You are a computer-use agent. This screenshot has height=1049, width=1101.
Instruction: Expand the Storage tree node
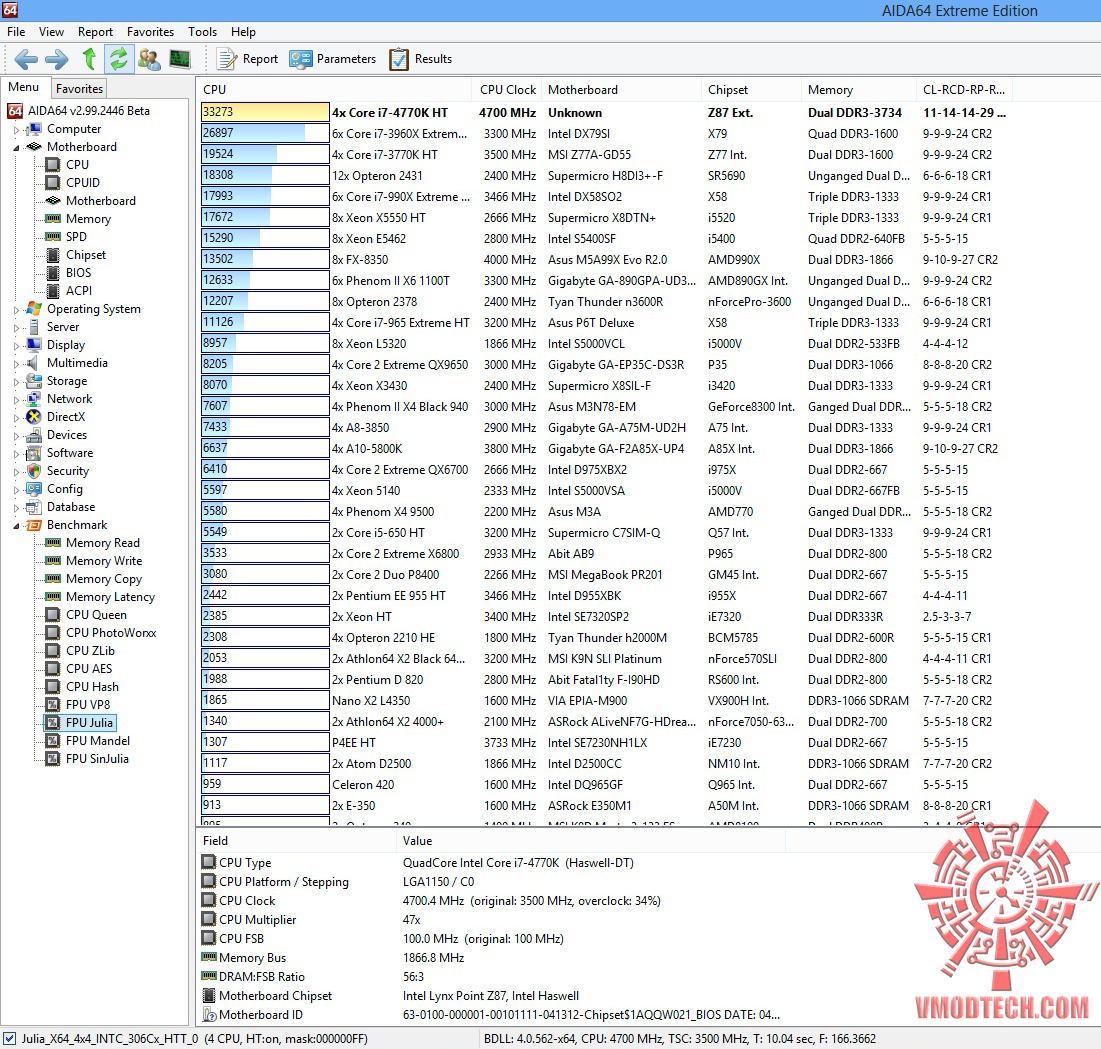(16, 382)
